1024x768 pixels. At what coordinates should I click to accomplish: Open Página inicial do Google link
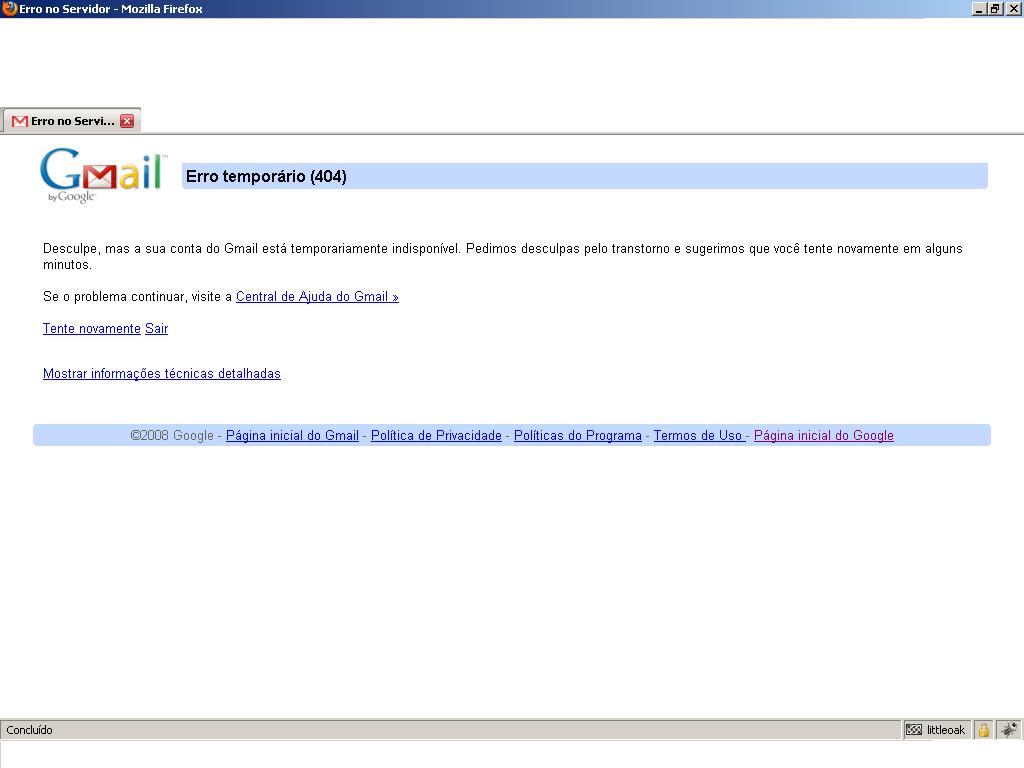[824, 436]
